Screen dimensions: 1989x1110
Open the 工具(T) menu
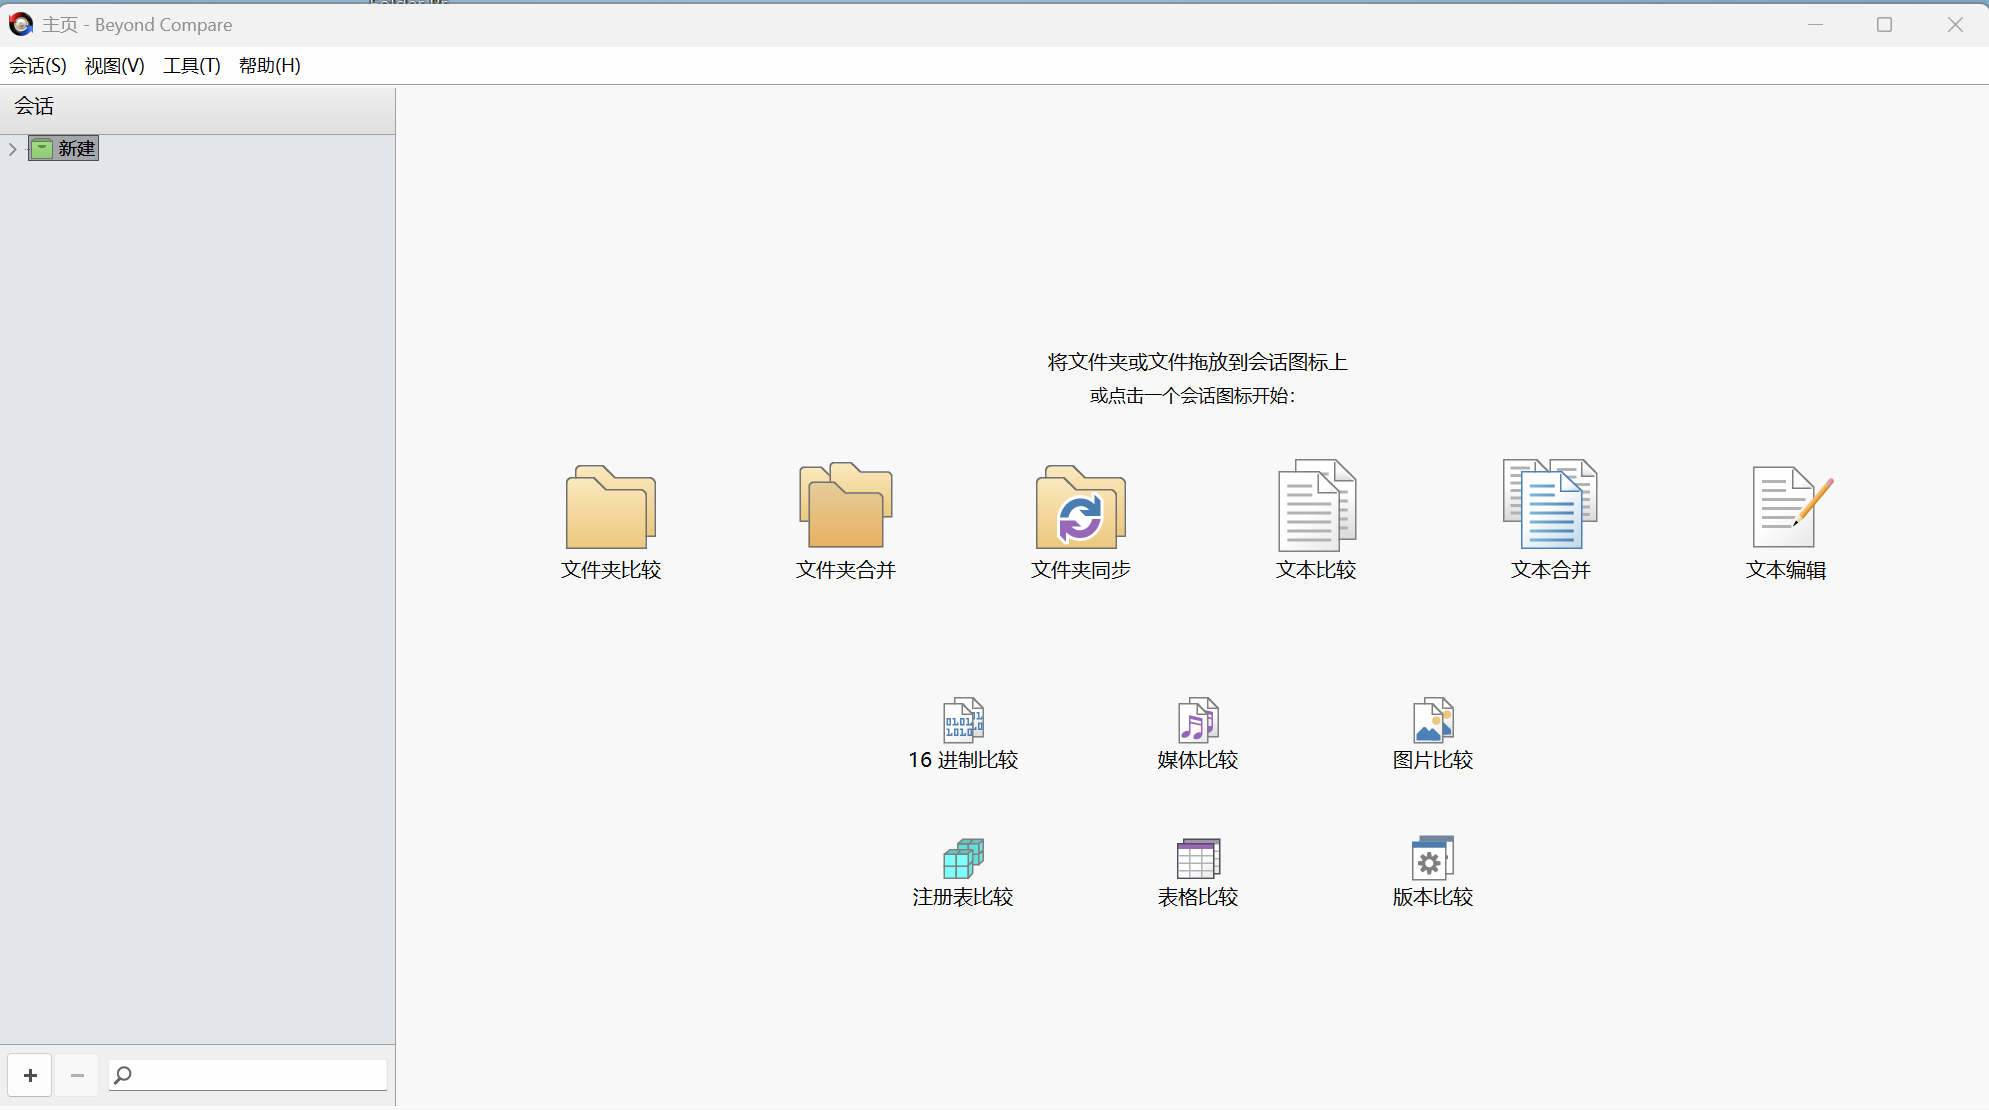tap(192, 65)
